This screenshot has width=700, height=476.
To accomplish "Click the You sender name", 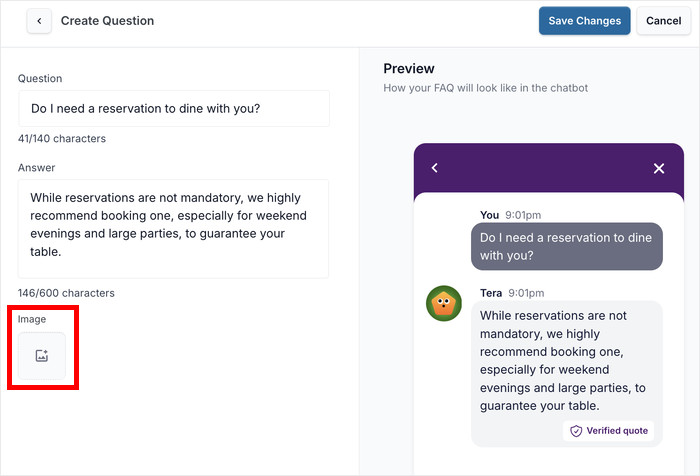I will tap(489, 215).
